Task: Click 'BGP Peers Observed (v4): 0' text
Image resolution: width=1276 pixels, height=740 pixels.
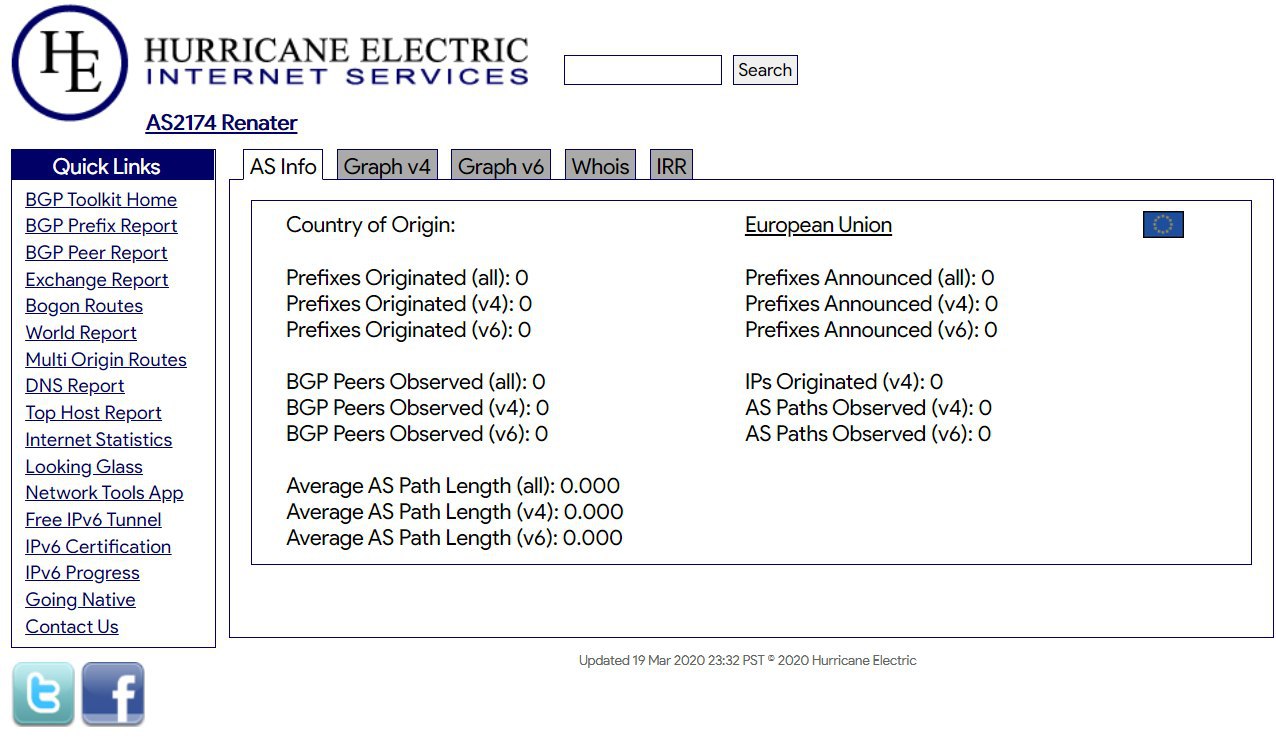Action: point(417,408)
